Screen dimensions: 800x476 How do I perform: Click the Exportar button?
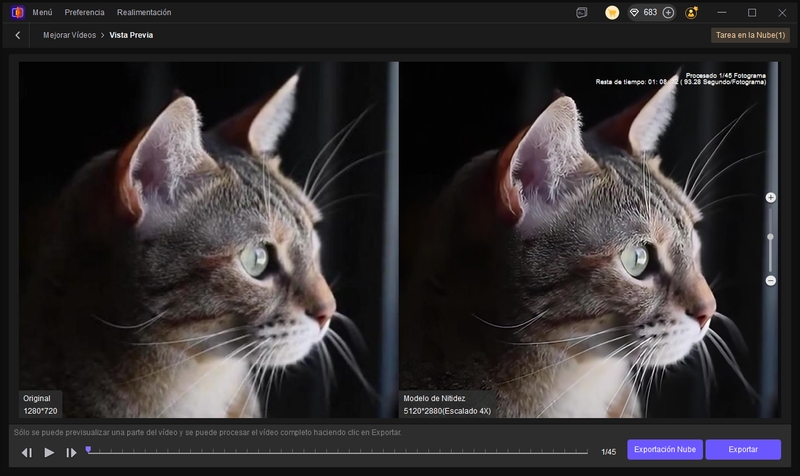[743, 449]
